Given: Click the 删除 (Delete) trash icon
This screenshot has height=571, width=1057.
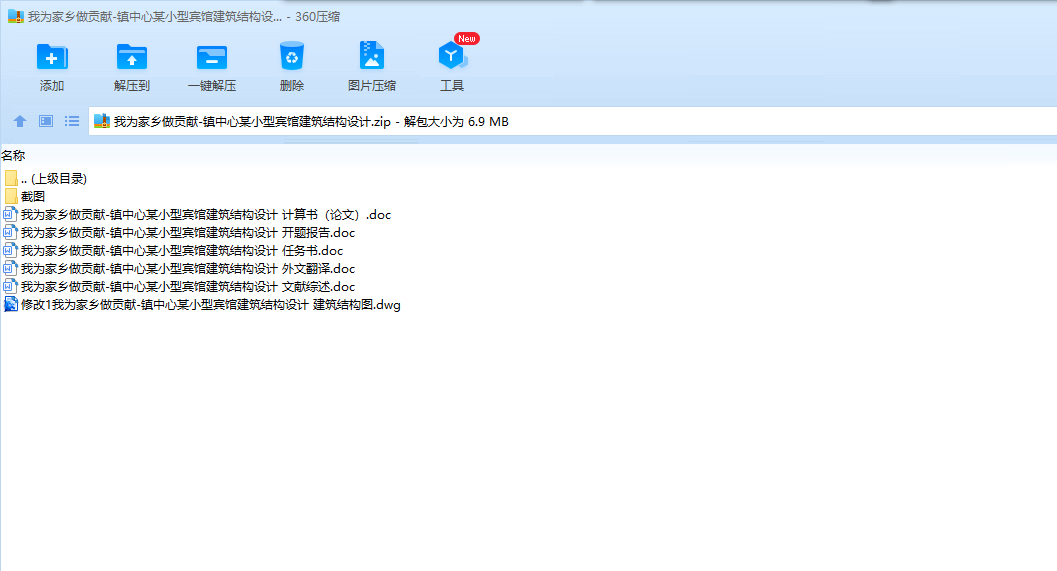Looking at the screenshot, I should (x=292, y=57).
